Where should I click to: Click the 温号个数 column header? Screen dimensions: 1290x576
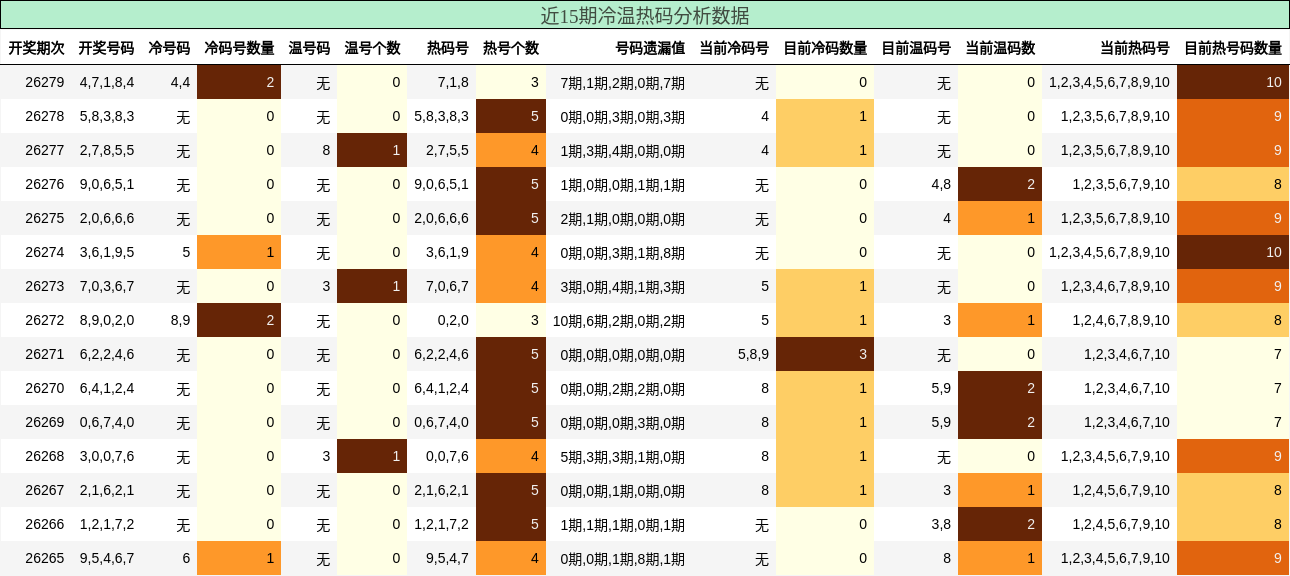pos(372,48)
